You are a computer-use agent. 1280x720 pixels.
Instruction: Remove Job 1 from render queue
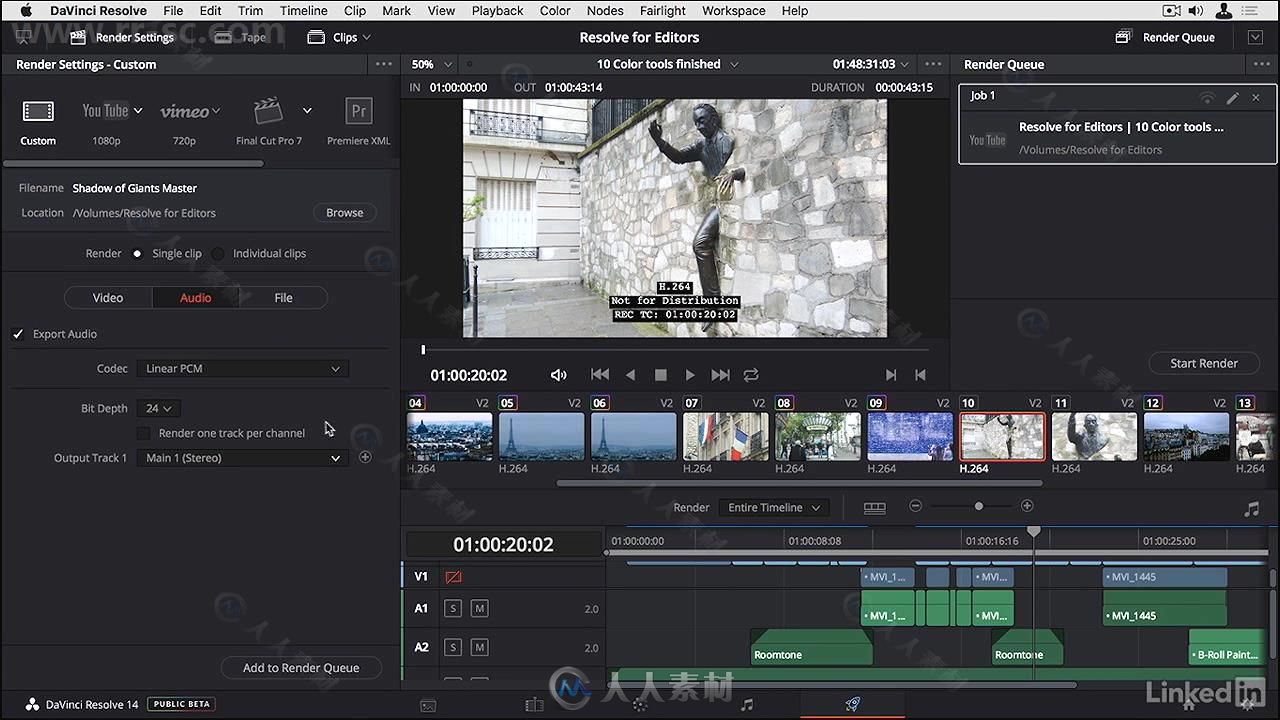click(1256, 97)
